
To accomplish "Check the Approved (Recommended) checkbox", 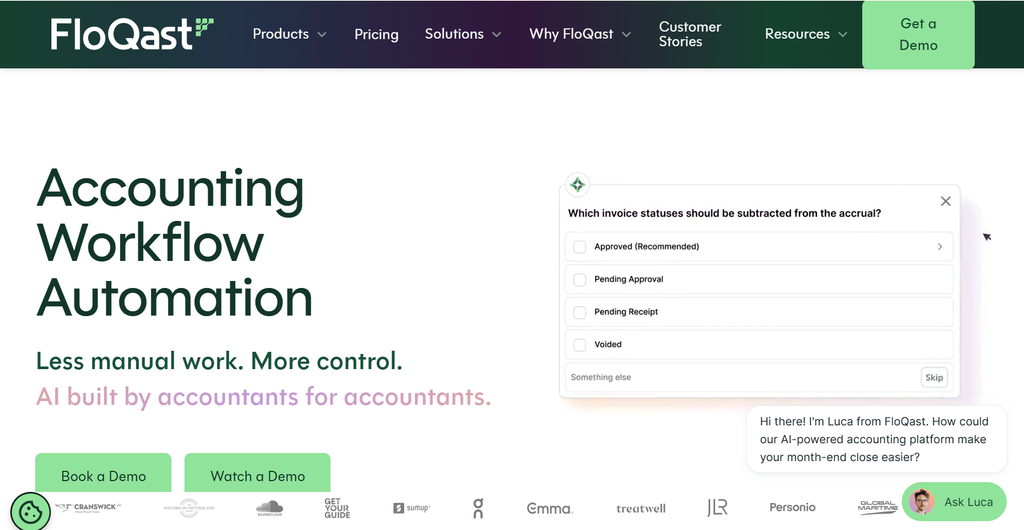I will tap(579, 247).
